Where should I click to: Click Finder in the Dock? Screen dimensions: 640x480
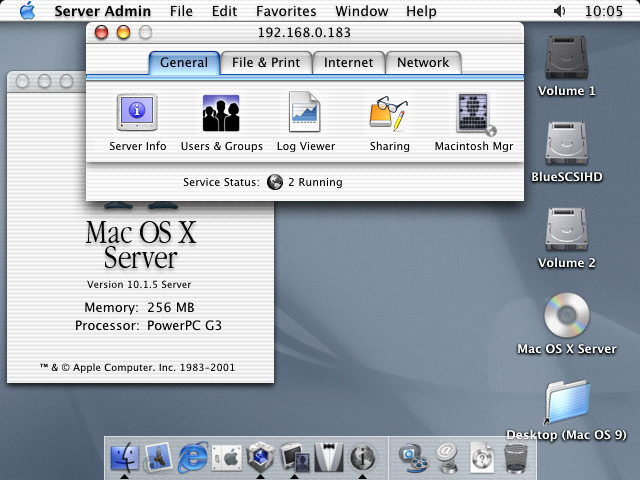[x=124, y=457]
